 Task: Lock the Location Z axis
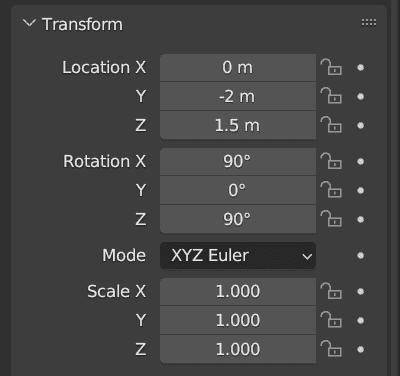click(x=331, y=125)
